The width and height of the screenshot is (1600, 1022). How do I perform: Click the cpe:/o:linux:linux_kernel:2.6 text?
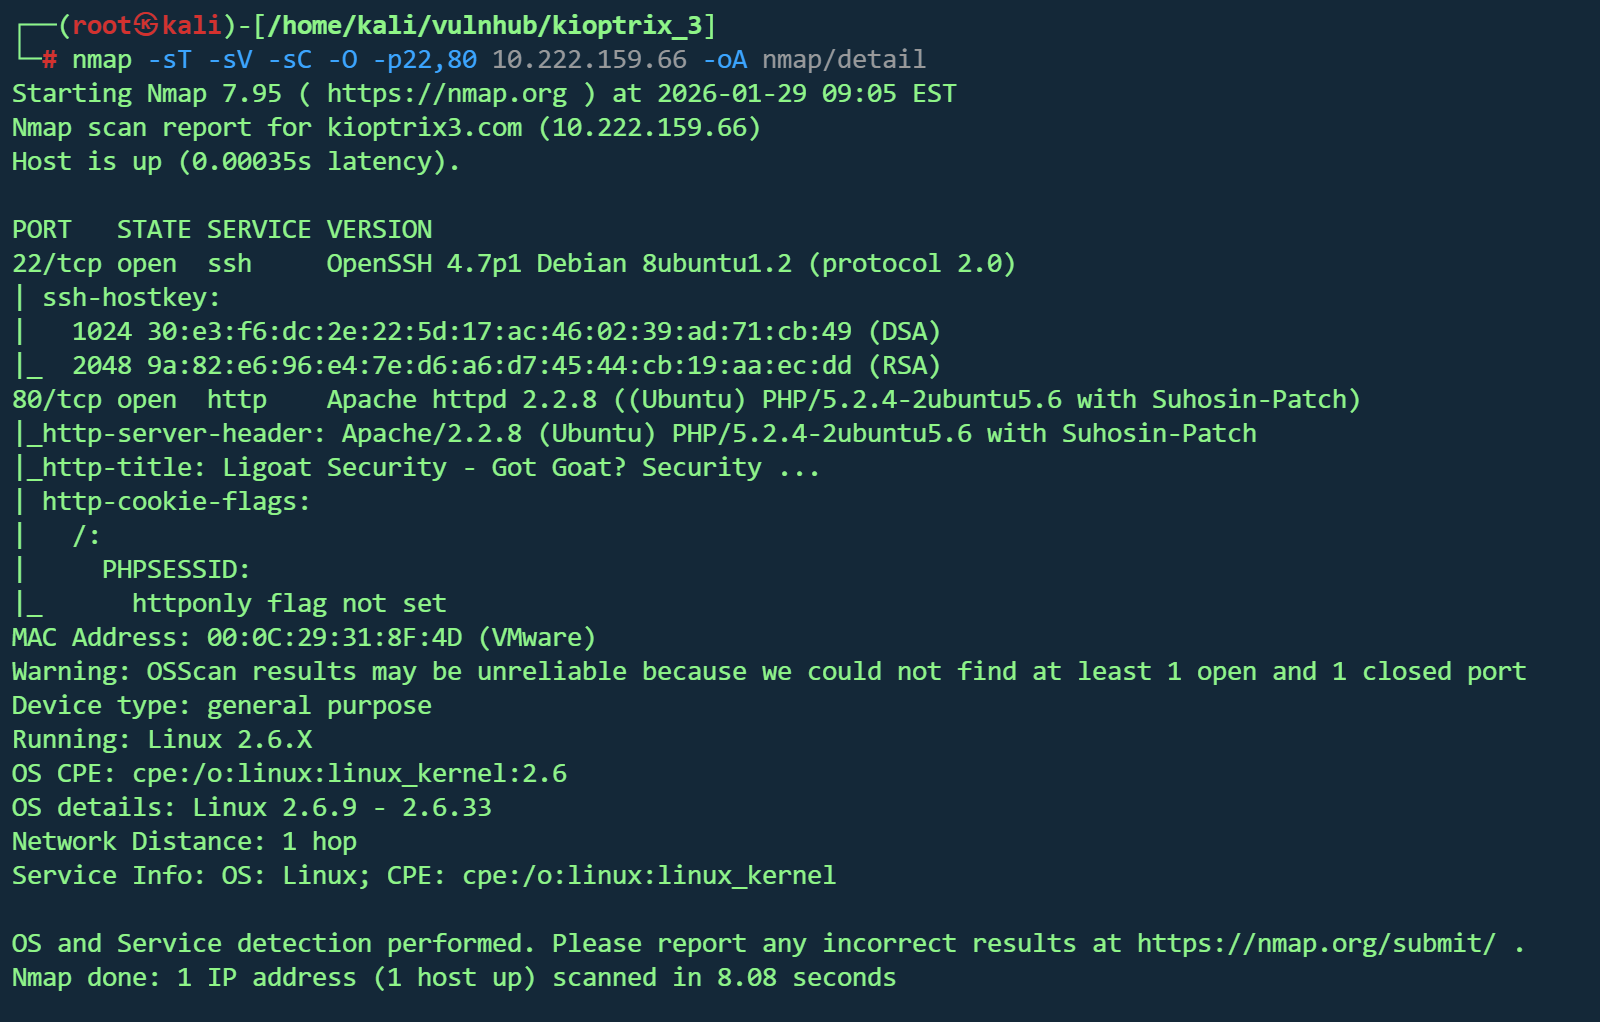tap(349, 773)
